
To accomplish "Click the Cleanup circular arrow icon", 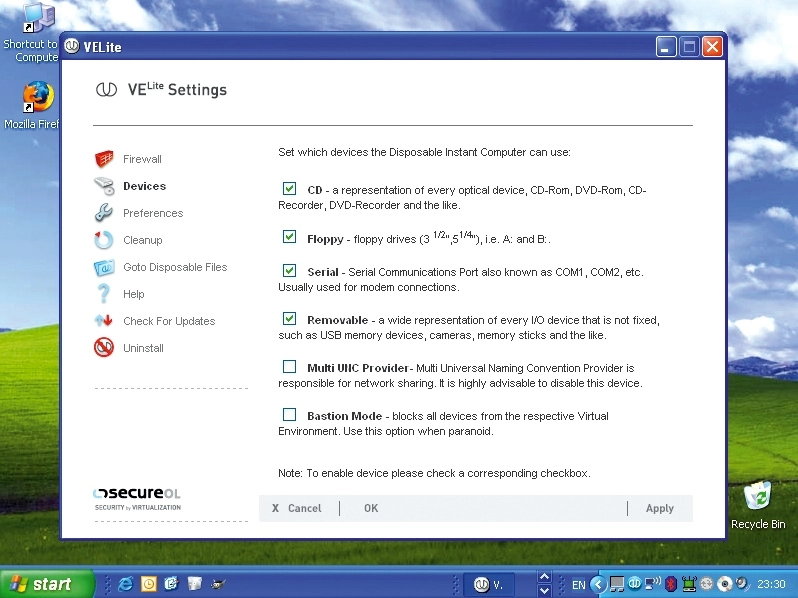I will [x=104, y=240].
